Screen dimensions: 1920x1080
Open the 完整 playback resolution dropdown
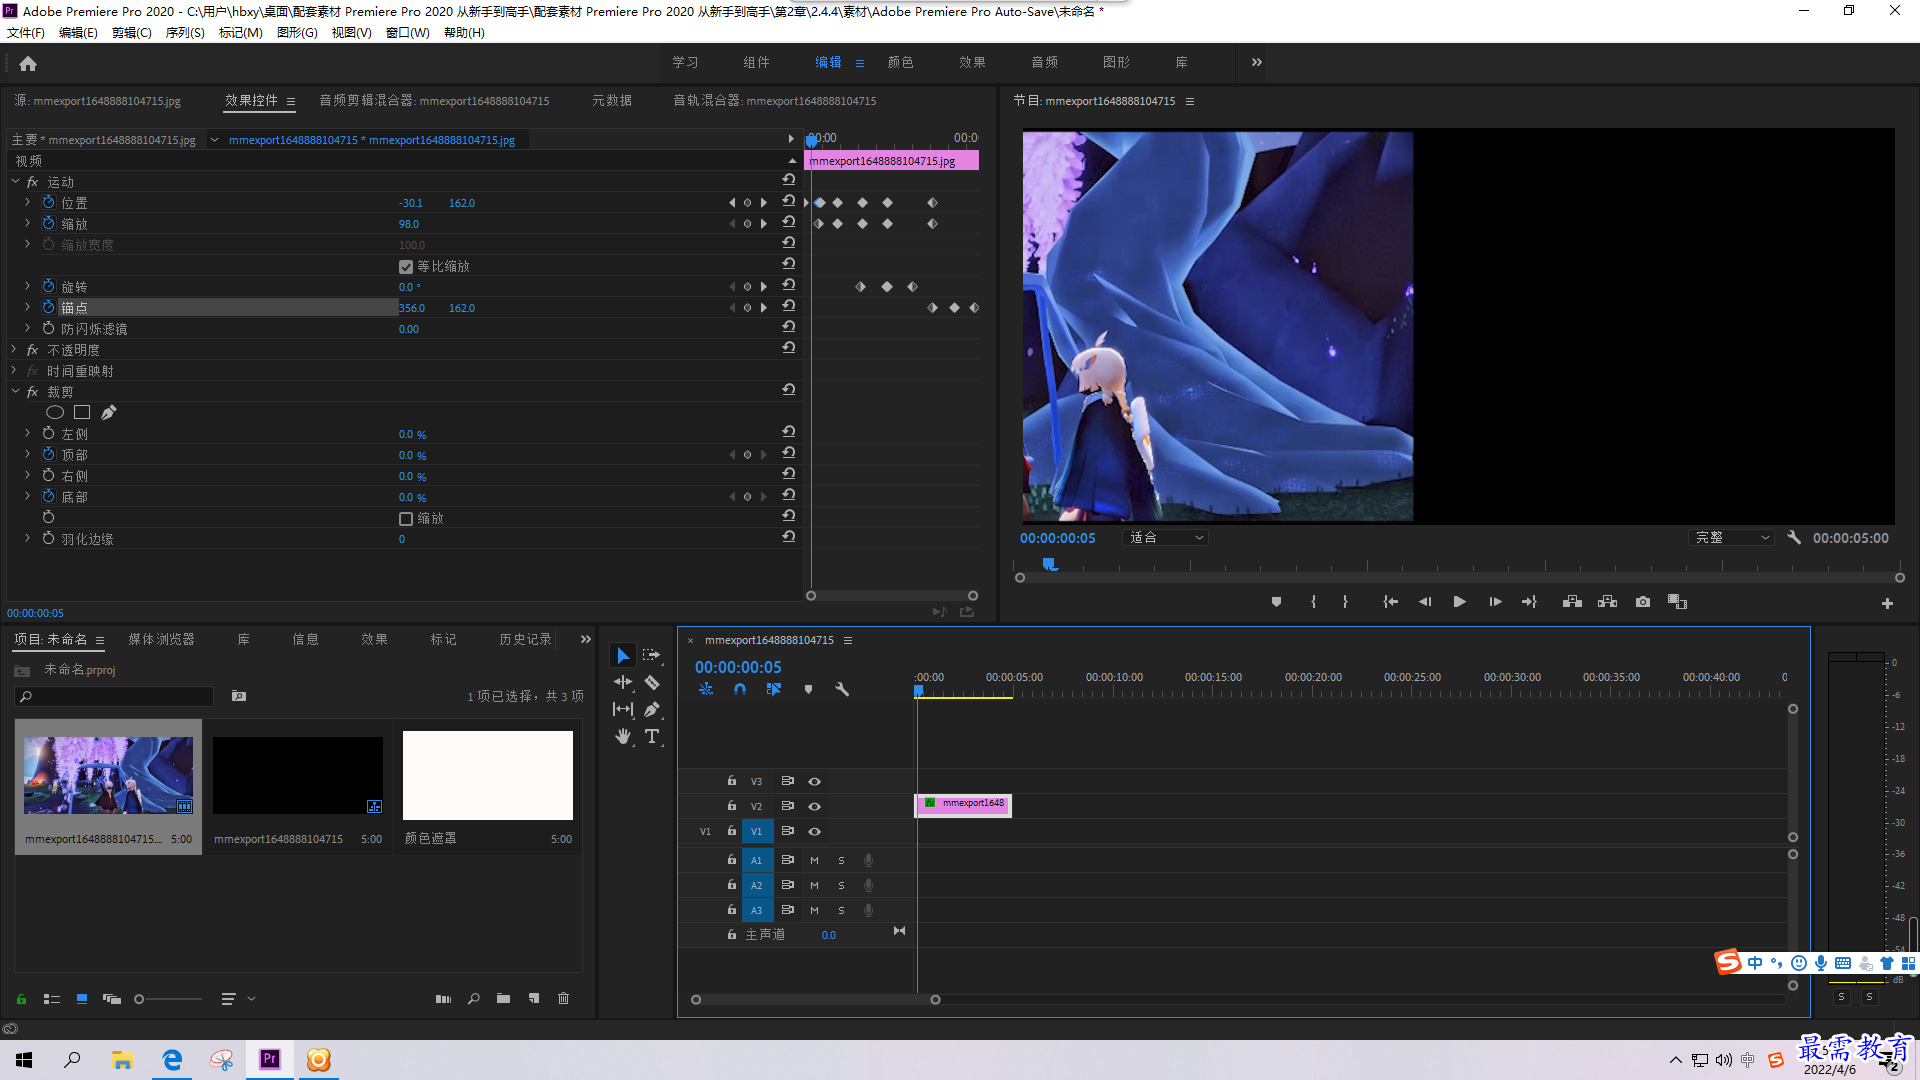coord(1731,537)
